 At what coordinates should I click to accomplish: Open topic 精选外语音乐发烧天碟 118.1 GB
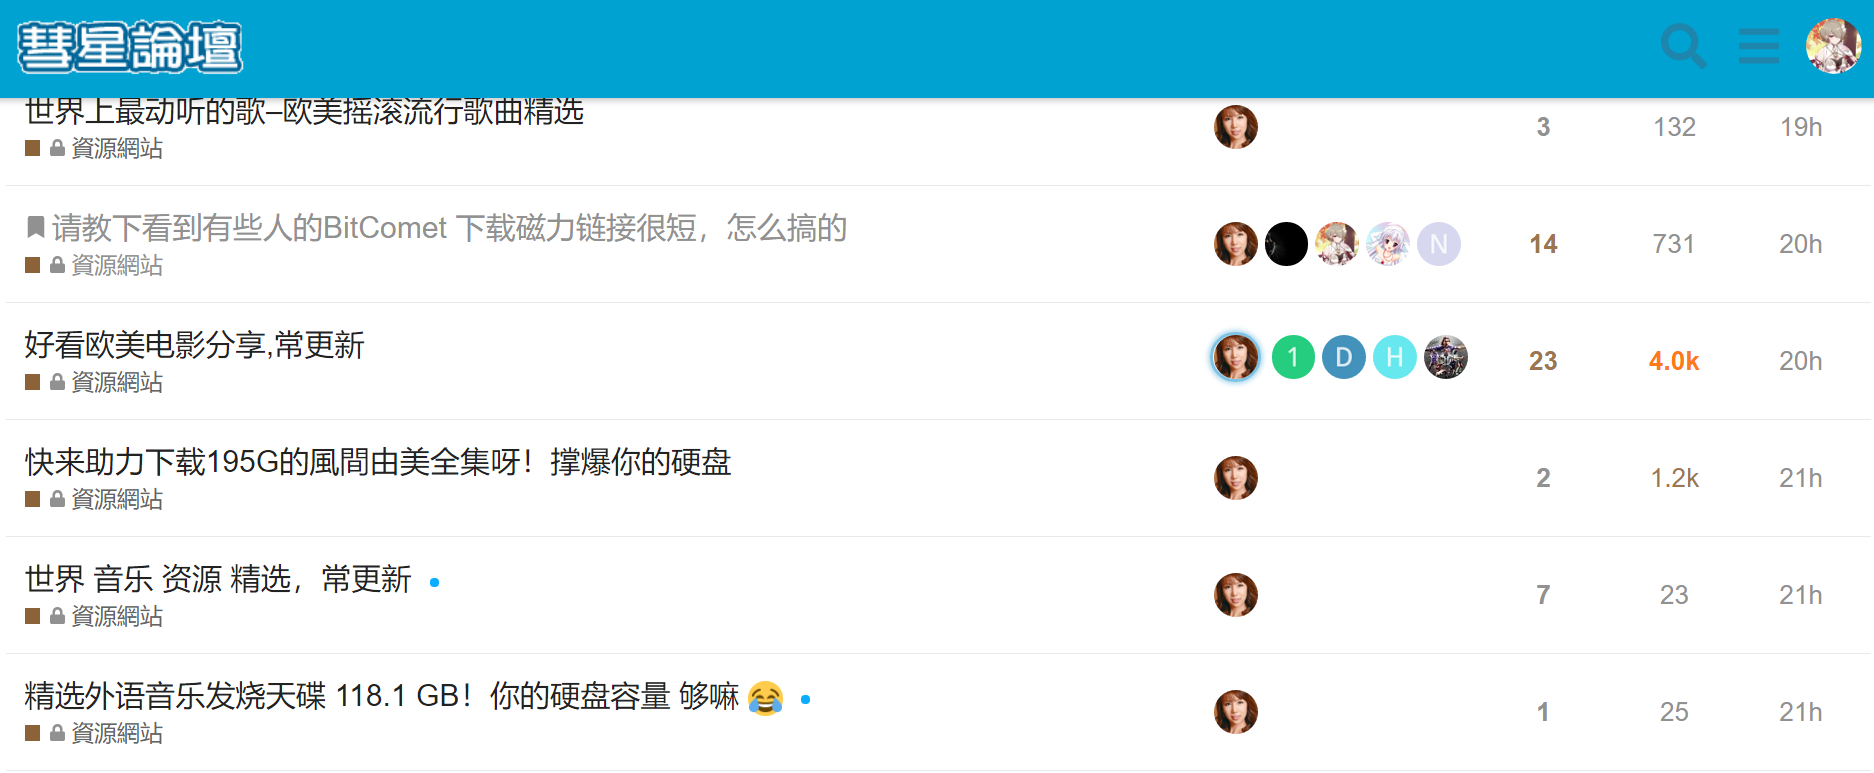pyautogui.click(x=382, y=696)
